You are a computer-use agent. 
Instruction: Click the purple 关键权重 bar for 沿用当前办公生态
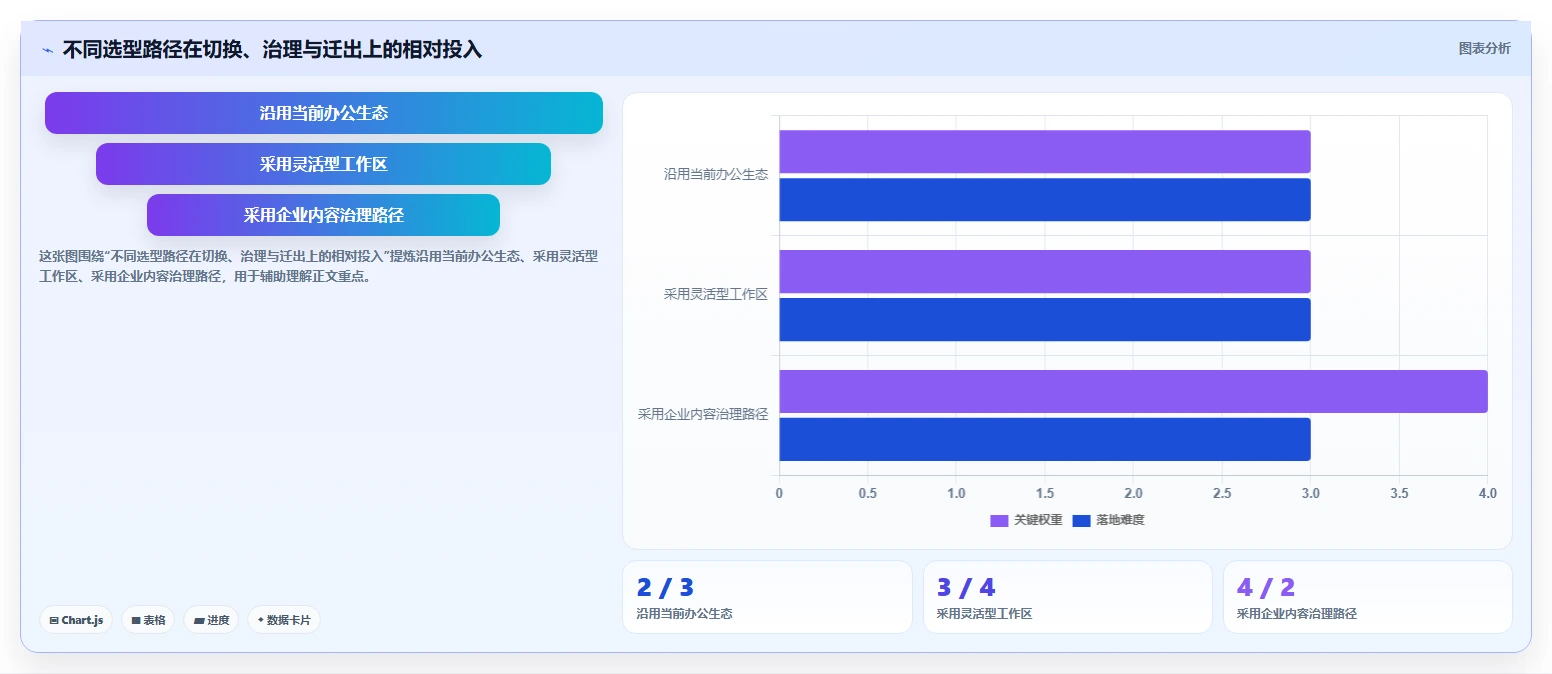pyautogui.click(x=1045, y=151)
